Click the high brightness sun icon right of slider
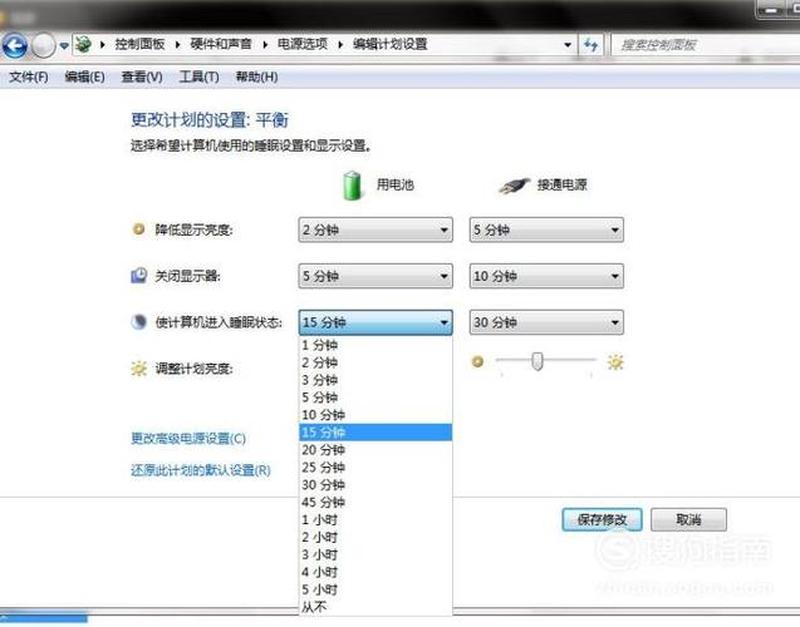 coord(616,362)
